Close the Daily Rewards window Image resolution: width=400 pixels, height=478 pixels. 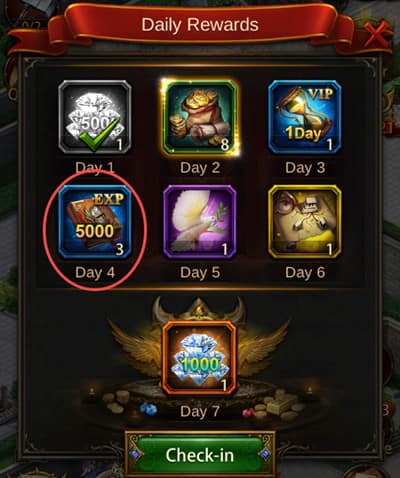(x=376, y=34)
